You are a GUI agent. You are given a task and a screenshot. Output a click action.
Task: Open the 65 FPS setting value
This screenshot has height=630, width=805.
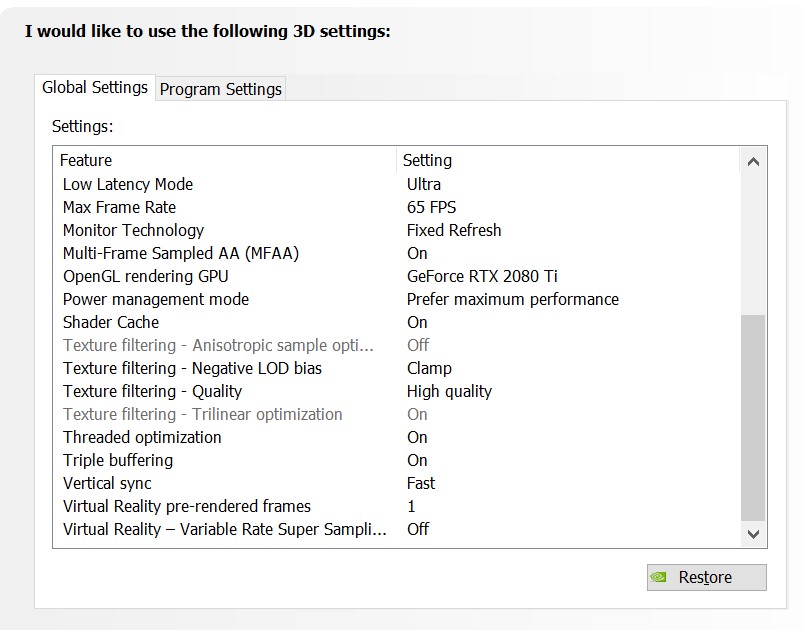click(431, 207)
